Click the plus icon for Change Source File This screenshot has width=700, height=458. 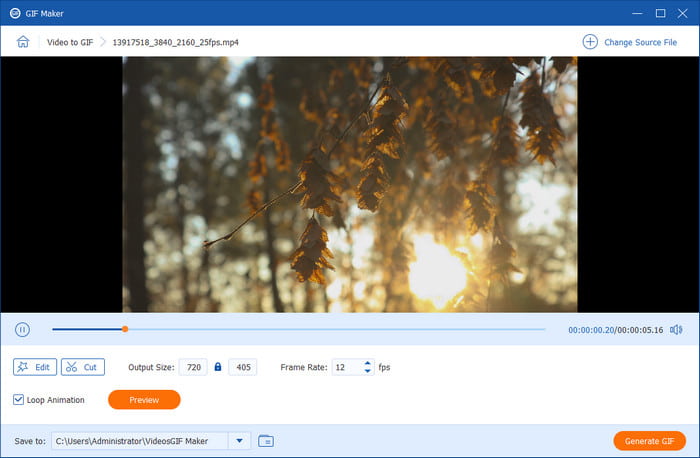pyautogui.click(x=590, y=42)
